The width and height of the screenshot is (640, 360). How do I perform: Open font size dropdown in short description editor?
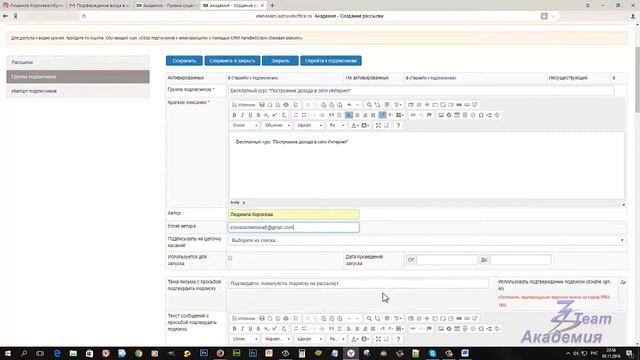click(337, 125)
